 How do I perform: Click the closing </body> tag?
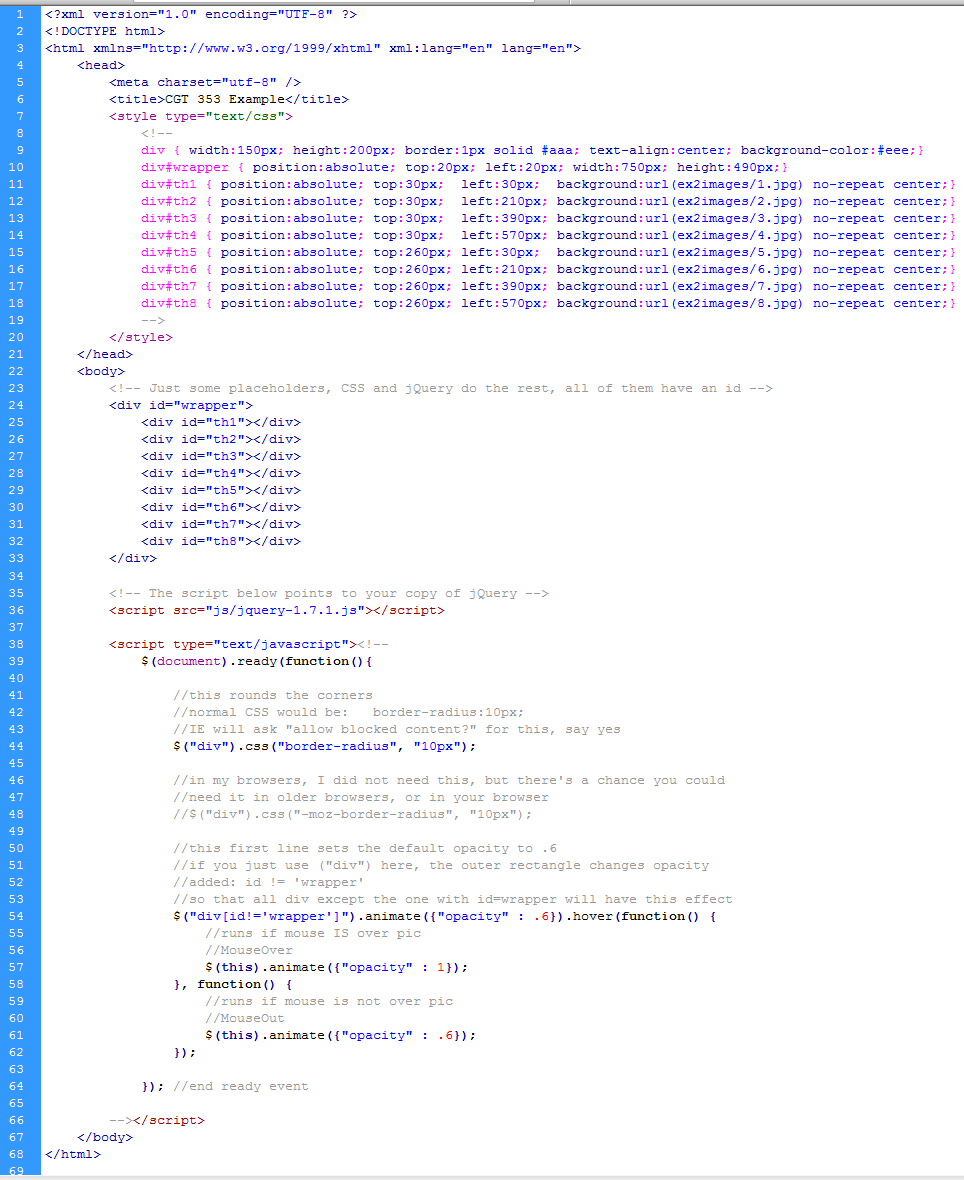click(105, 1137)
